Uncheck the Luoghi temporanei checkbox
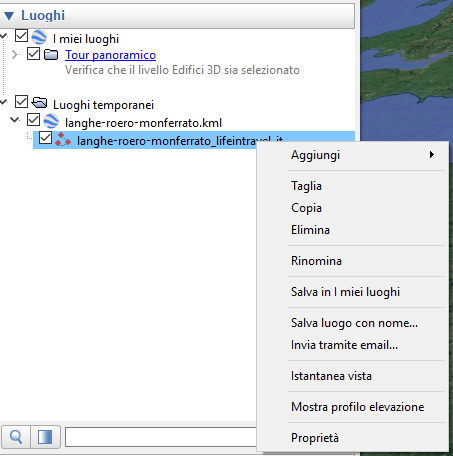The image size is (453, 456). 22,102
